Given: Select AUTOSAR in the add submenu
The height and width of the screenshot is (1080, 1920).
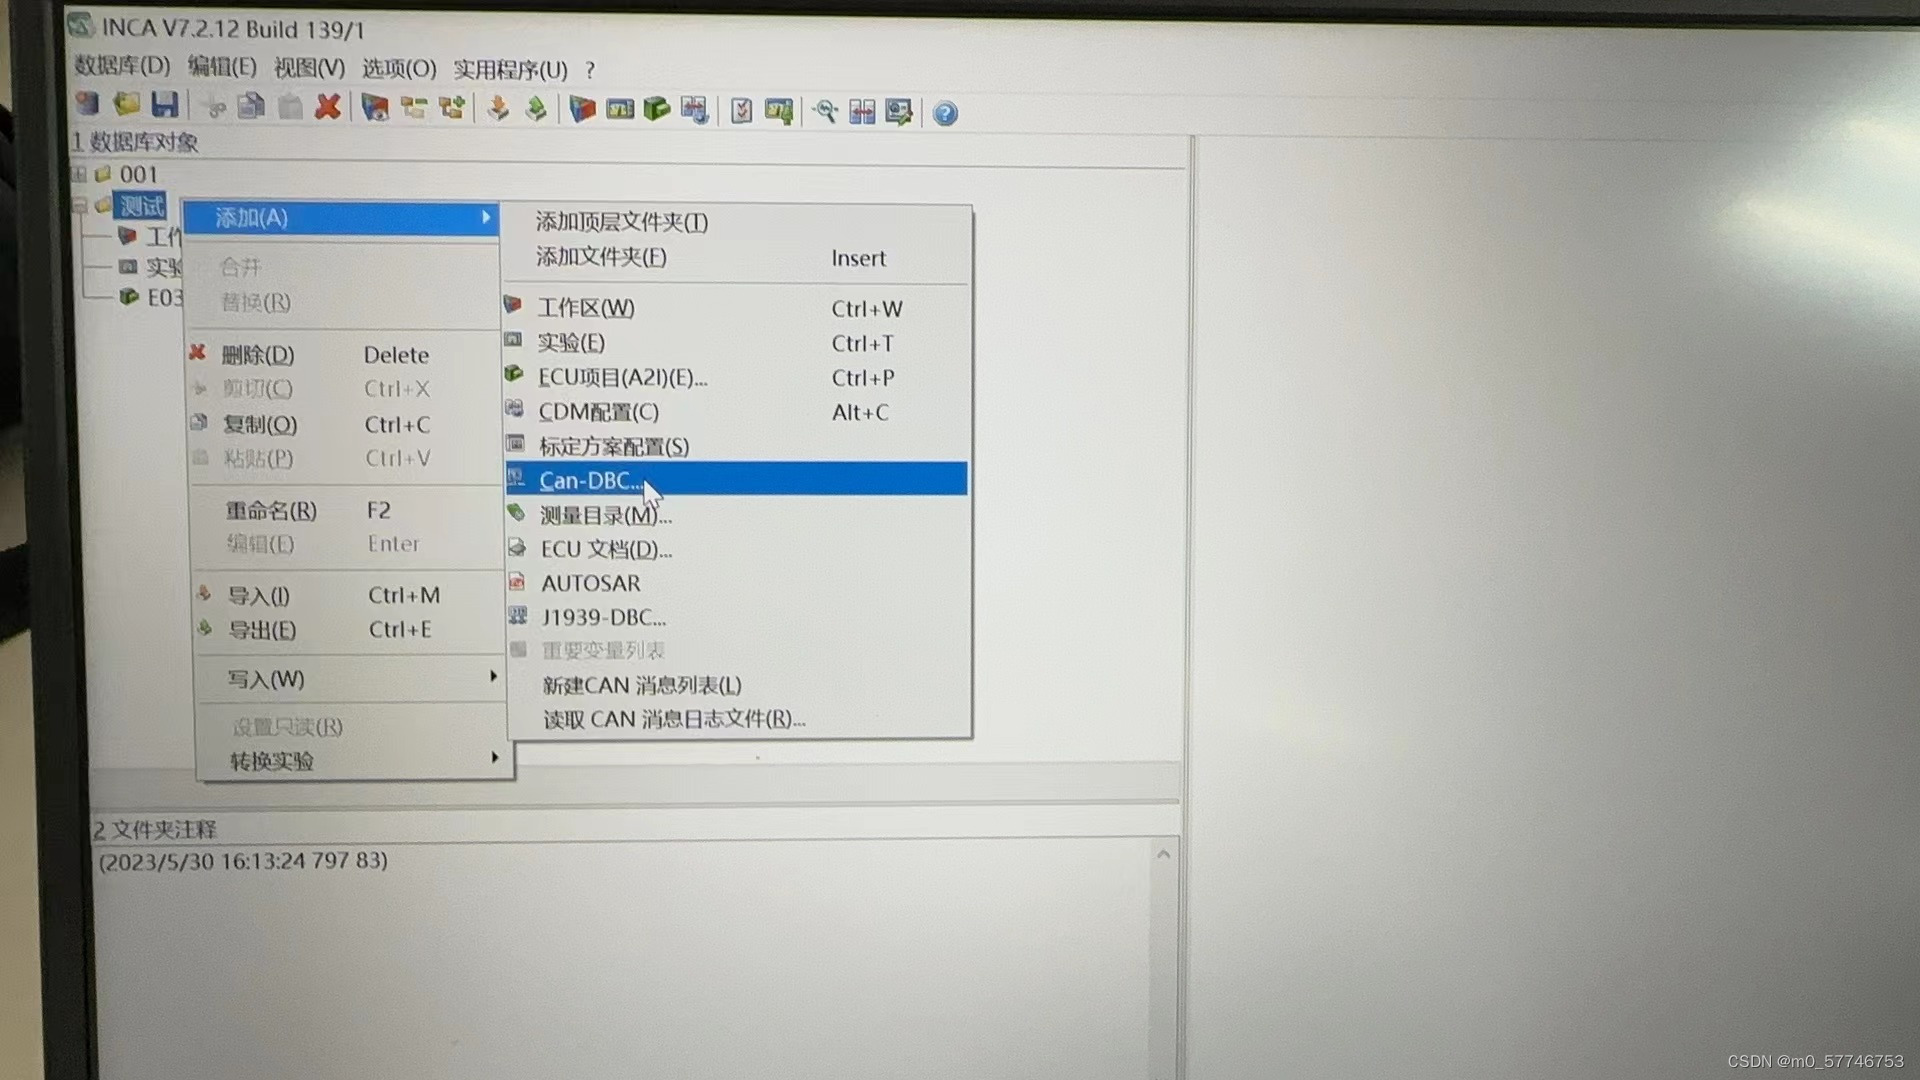Looking at the screenshot, I should click(x=590, y=583).
